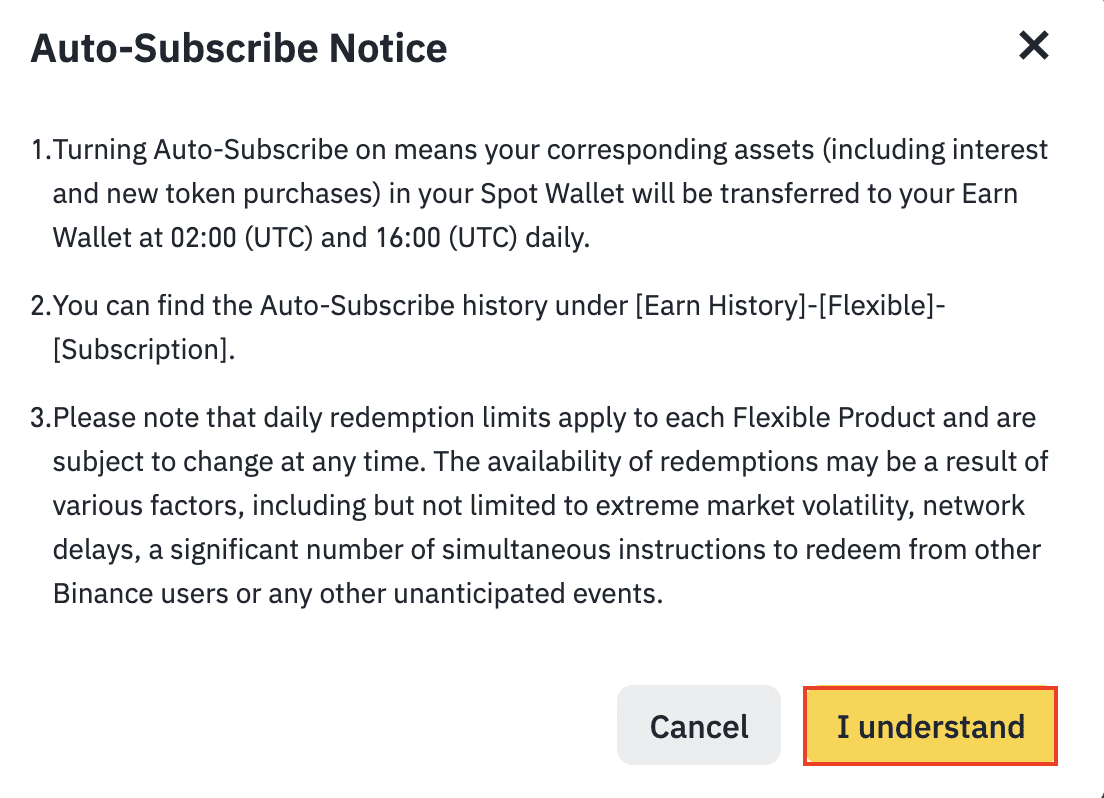Click the Auto-Subscribe Notice title
1104x798 pixels.
[239, 48]
